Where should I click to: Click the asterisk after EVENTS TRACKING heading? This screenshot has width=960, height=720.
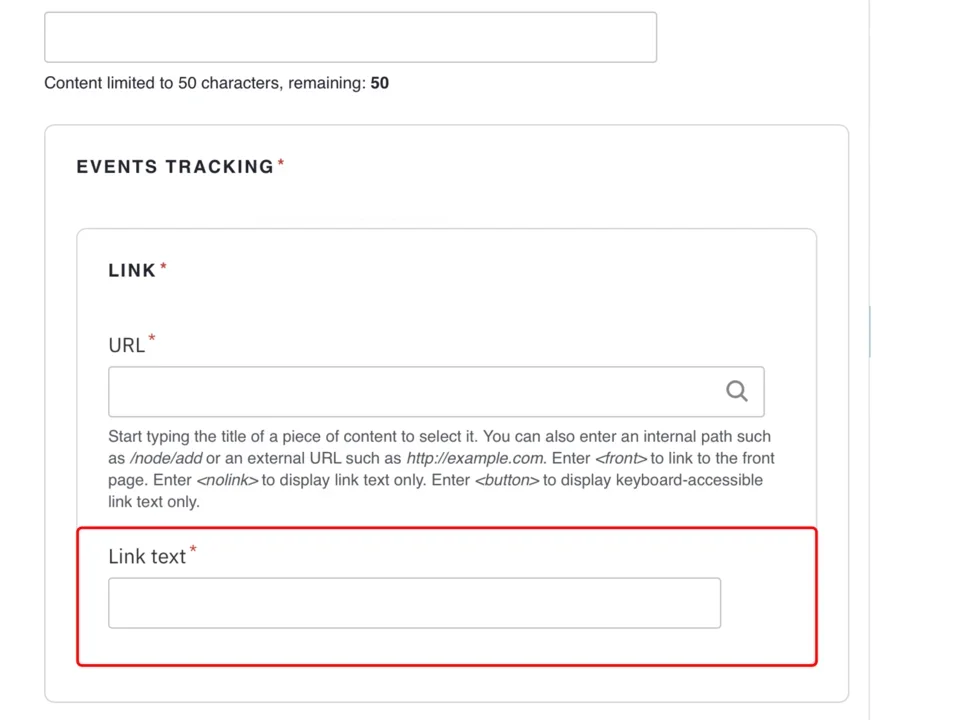click(281, 160)
